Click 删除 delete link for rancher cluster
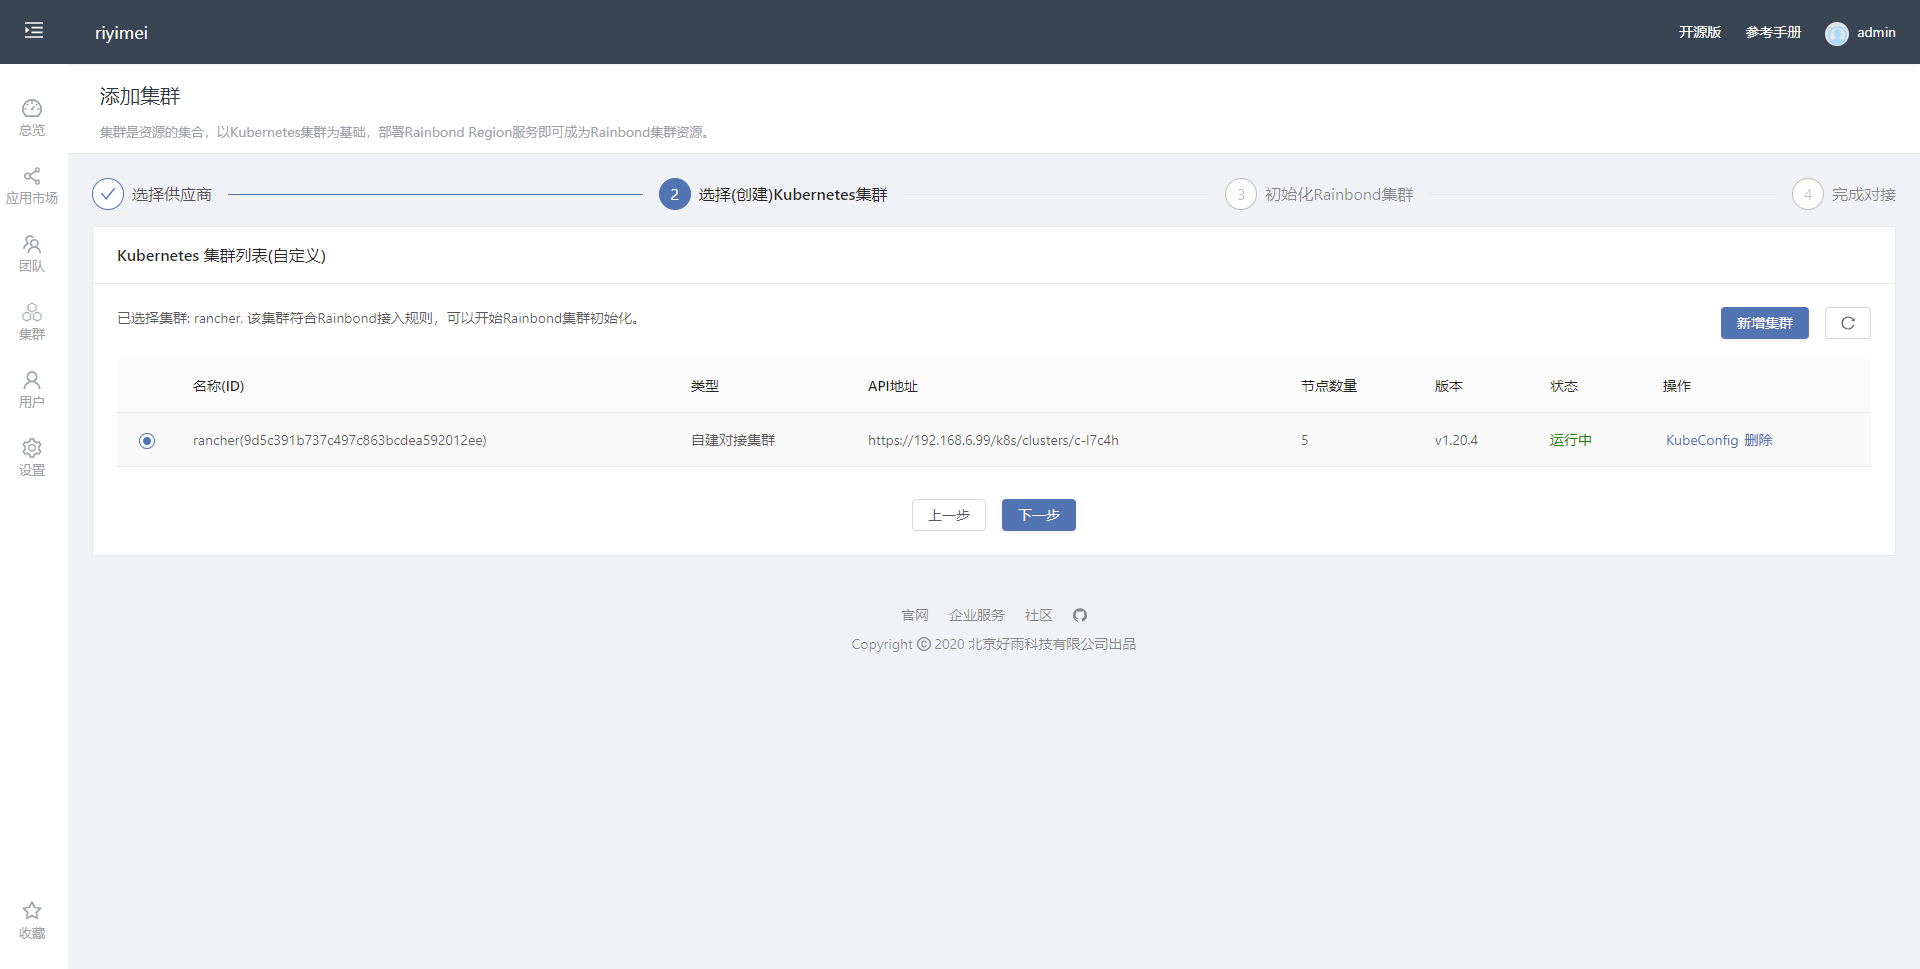Viewport: 1920px width, 969px height. [1758, 440]
